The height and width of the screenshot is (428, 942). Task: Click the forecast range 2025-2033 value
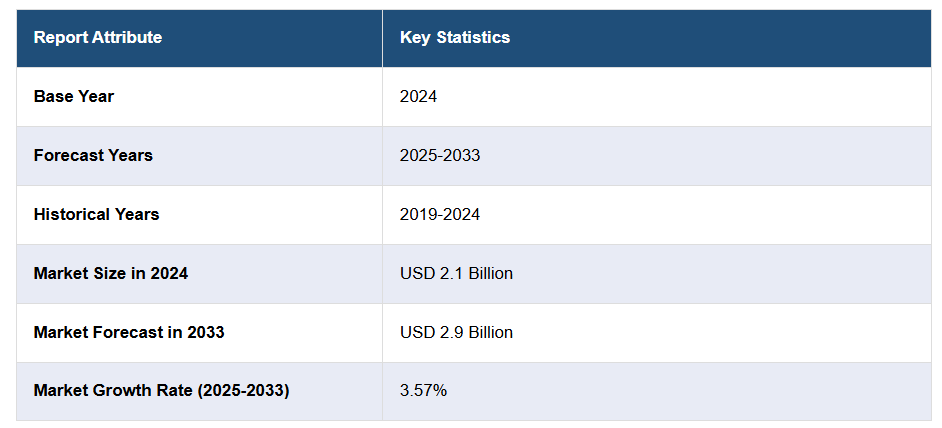tap(440, 156)
